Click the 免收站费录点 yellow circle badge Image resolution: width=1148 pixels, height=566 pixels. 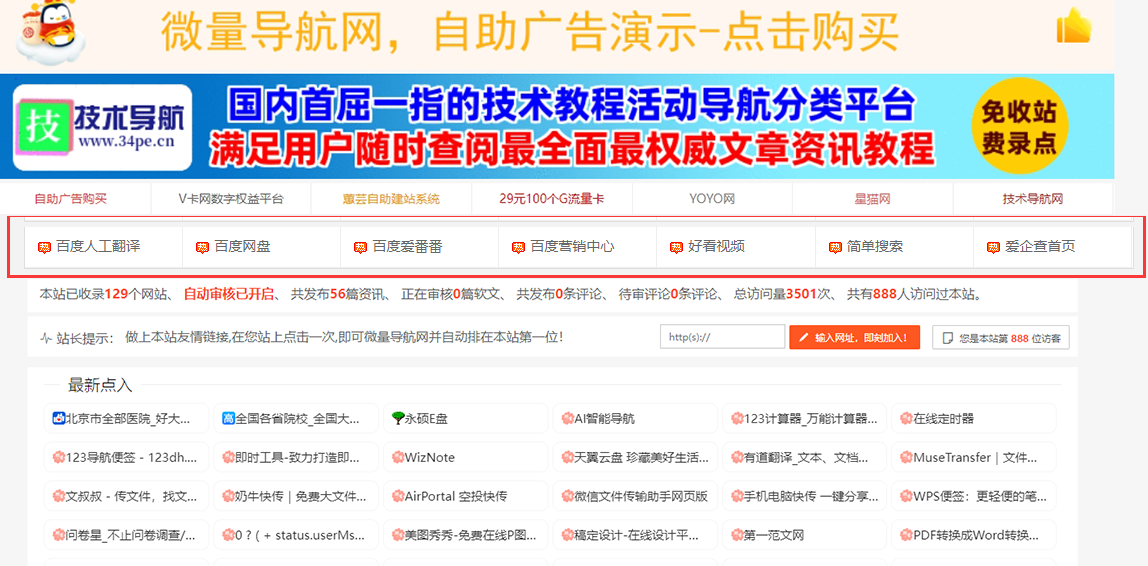pyautogui.click(x=1018, y=126)
